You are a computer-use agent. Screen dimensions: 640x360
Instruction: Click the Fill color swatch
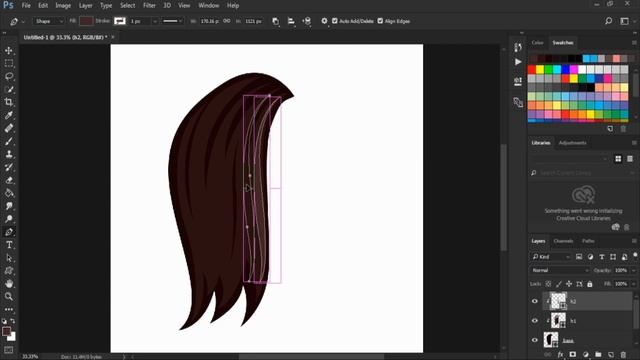click(86, 21)
